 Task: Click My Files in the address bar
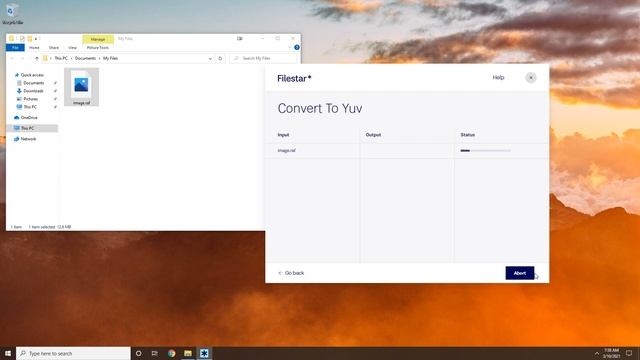110,58
